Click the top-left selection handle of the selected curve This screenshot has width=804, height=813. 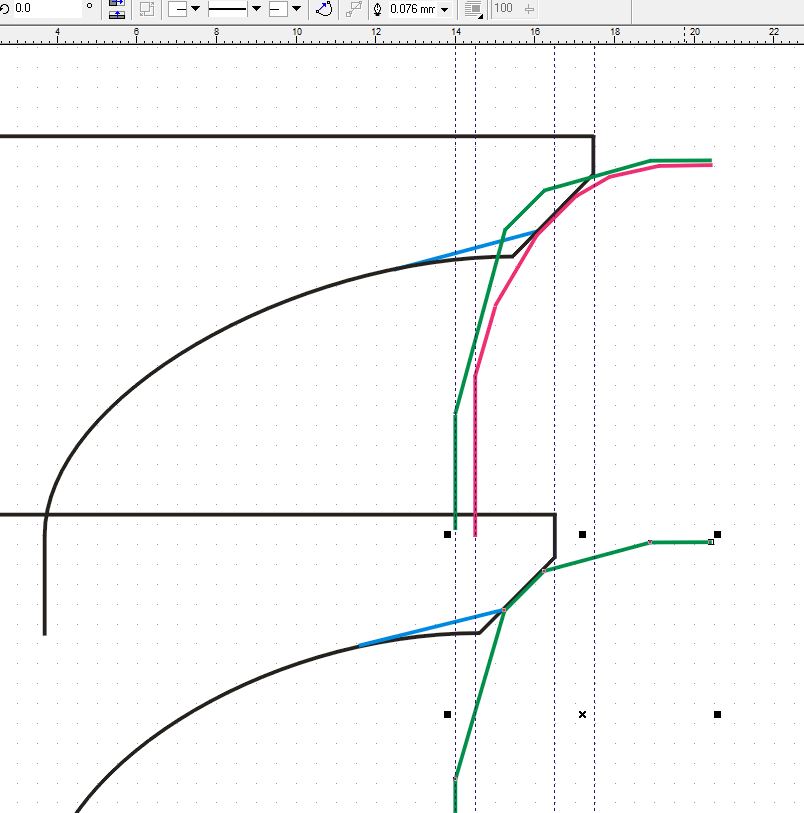447,534
